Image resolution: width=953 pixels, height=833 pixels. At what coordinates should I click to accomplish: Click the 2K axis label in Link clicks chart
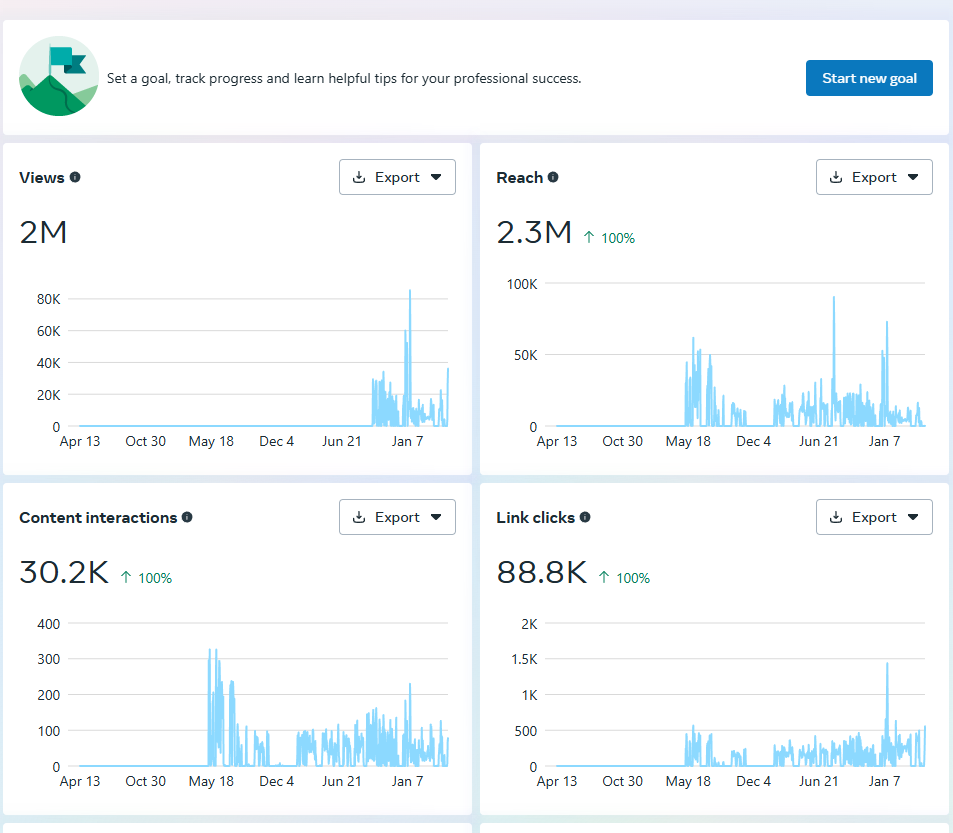pos(529,624)
